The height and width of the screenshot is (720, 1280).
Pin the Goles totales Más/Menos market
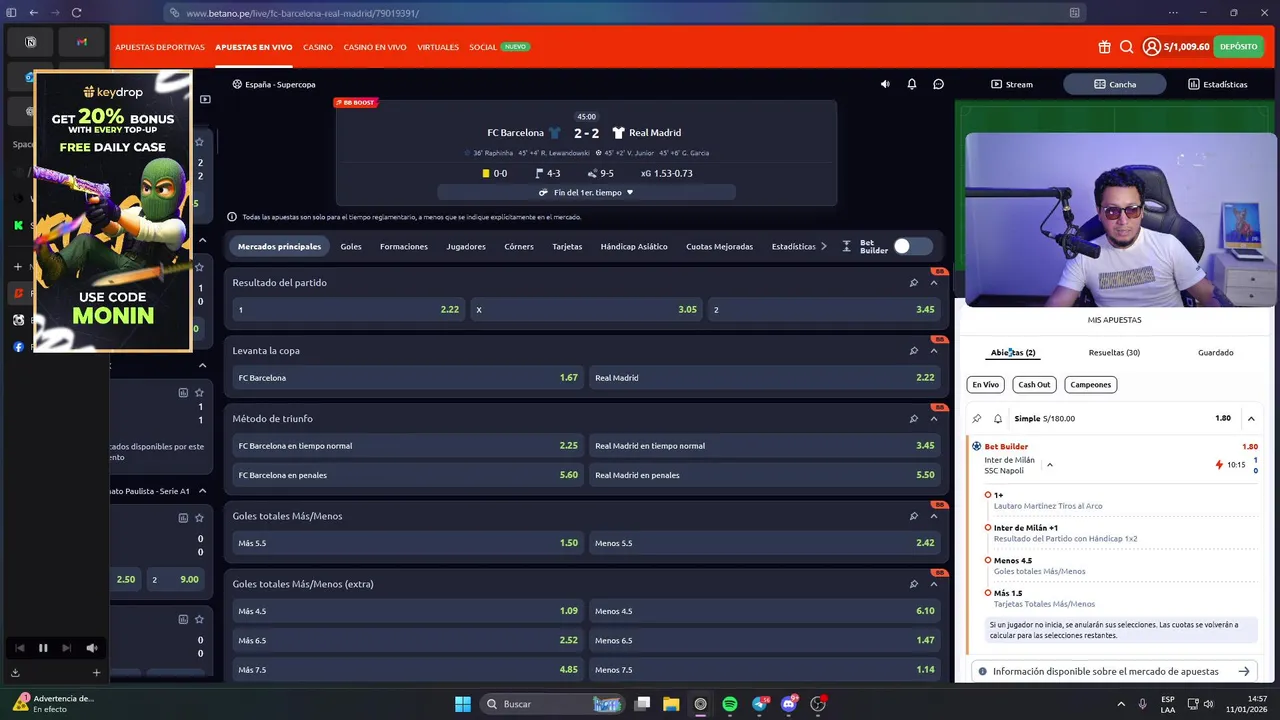pos(913,516)
